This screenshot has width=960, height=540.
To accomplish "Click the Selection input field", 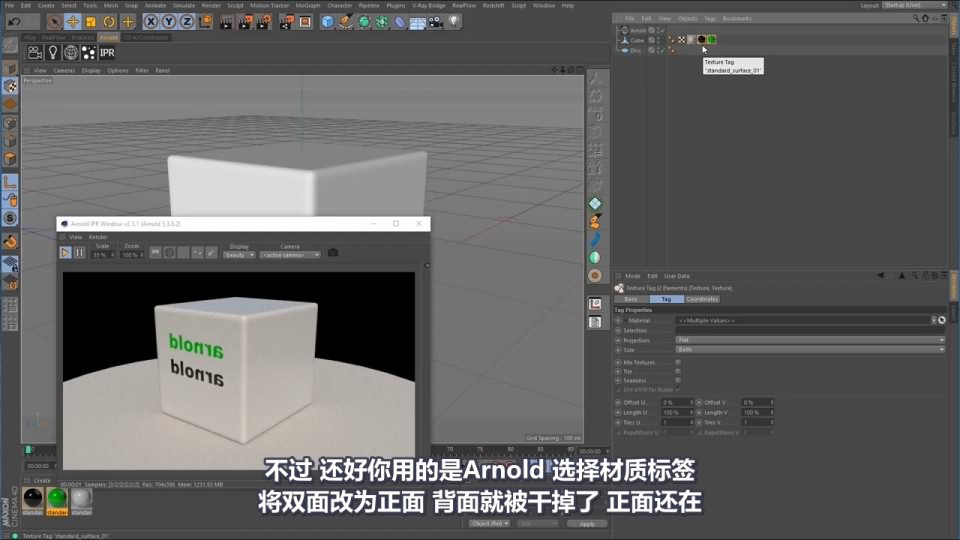I will (x=811, y=330).
